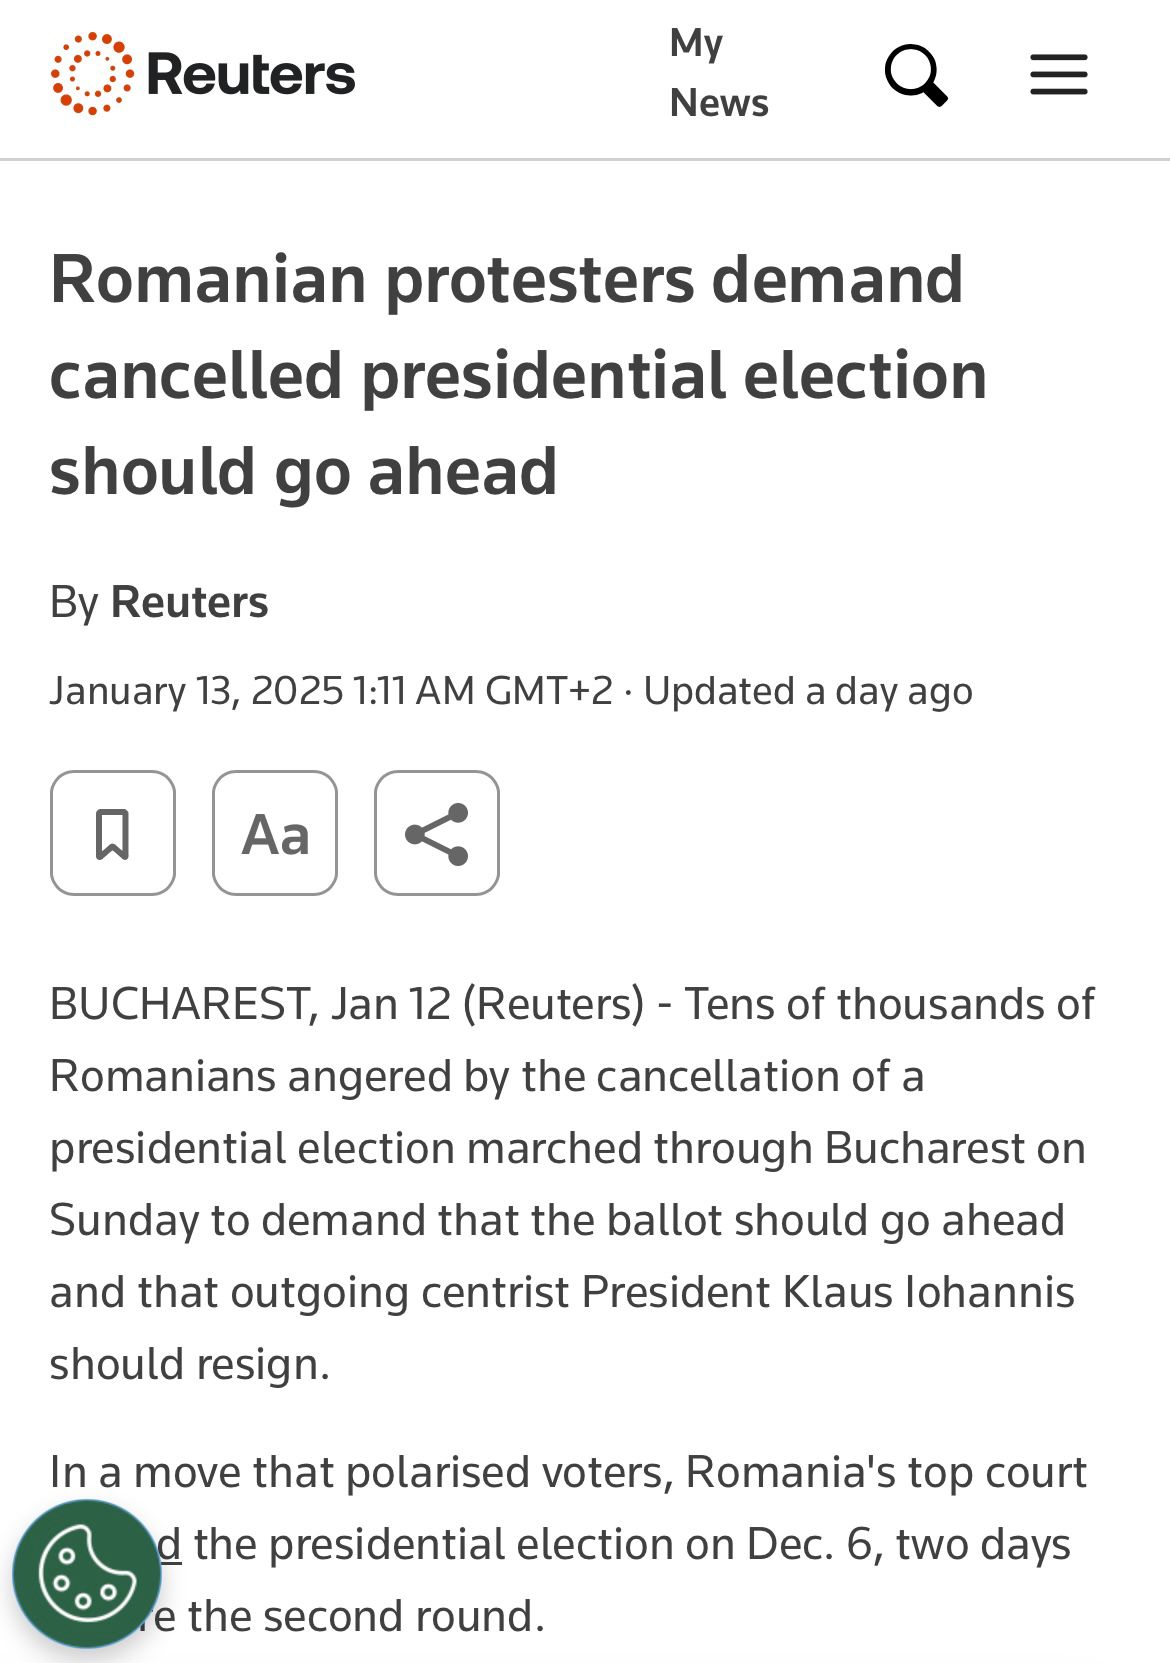Open cookie preferences with the green cookie icon
Image resolution: width=1170 pixels, height=1663 pixels.
pos(87,1573)
